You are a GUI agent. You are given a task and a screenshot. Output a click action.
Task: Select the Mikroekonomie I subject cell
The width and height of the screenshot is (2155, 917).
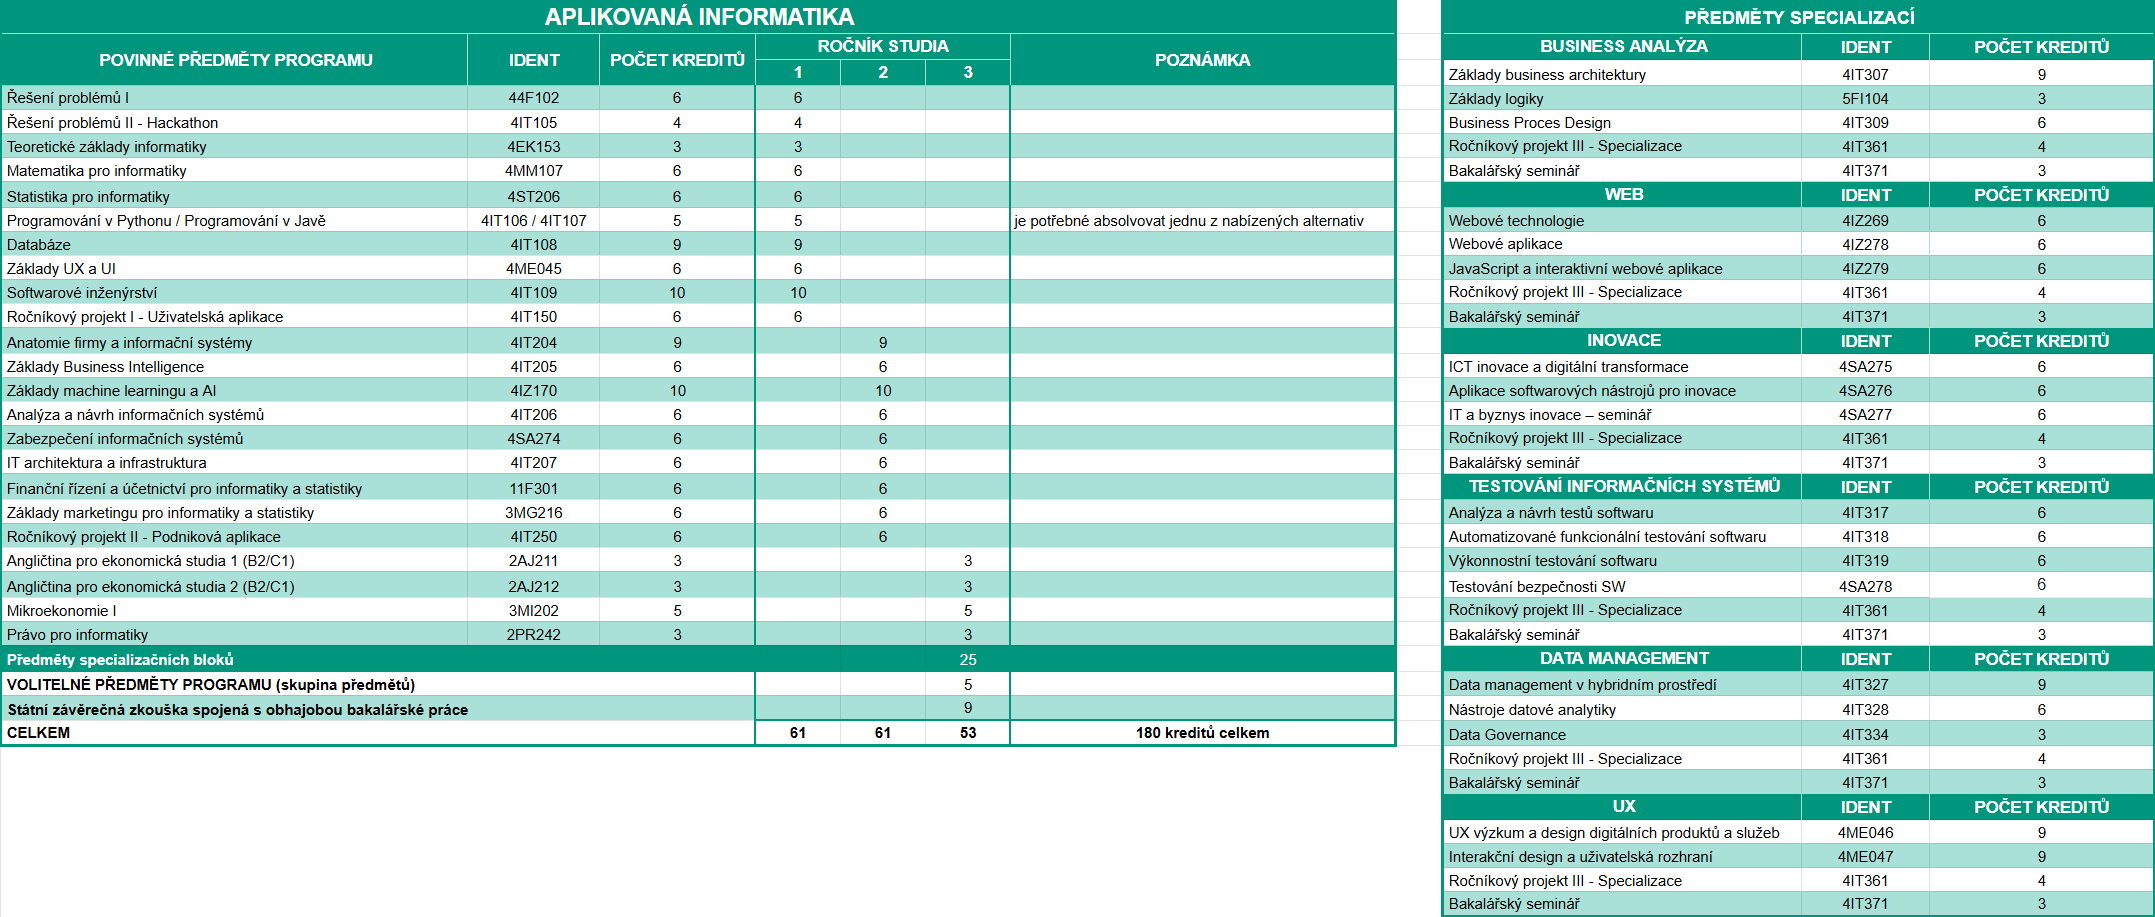pos(62,611)
